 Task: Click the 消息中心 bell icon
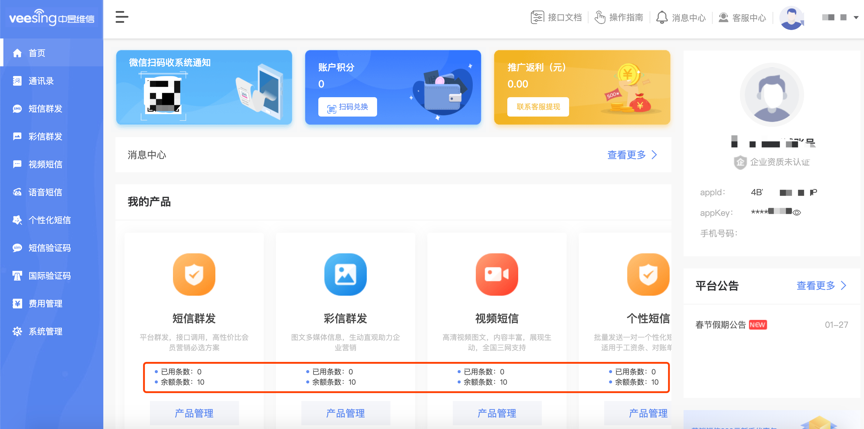coord(662,18)
